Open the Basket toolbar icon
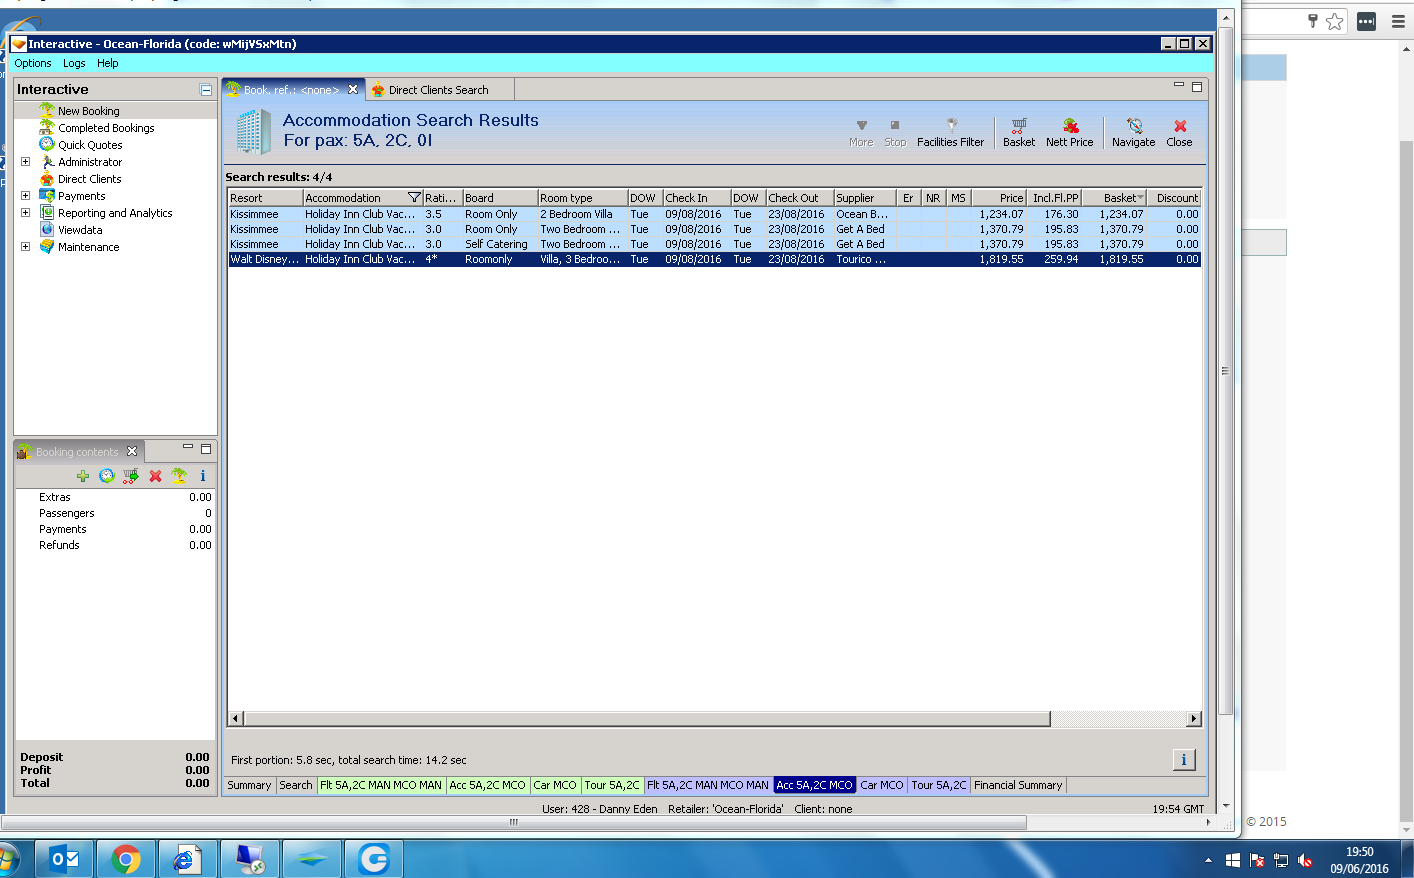1414x878 pixels. pyautogui.click(x=1018, y=126)
